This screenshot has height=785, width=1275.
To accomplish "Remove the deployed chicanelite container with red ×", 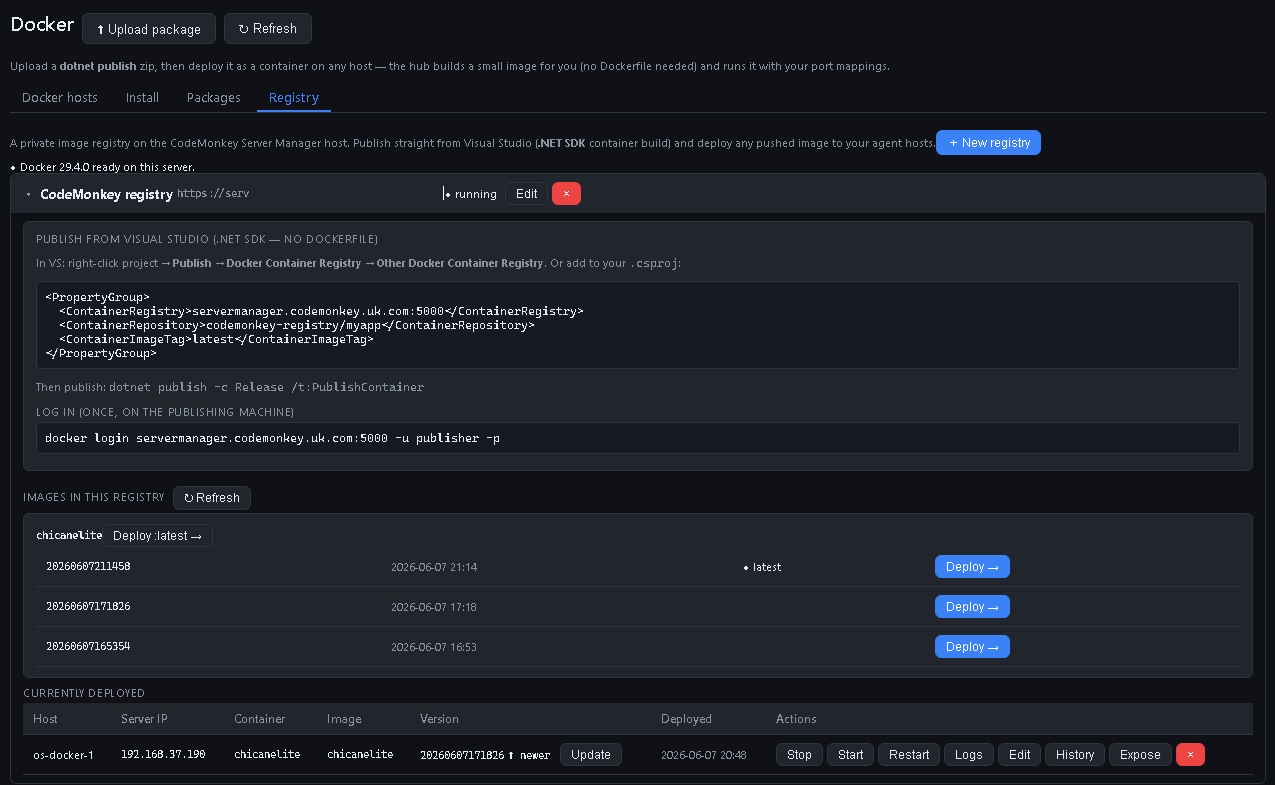I will 1190,755.
